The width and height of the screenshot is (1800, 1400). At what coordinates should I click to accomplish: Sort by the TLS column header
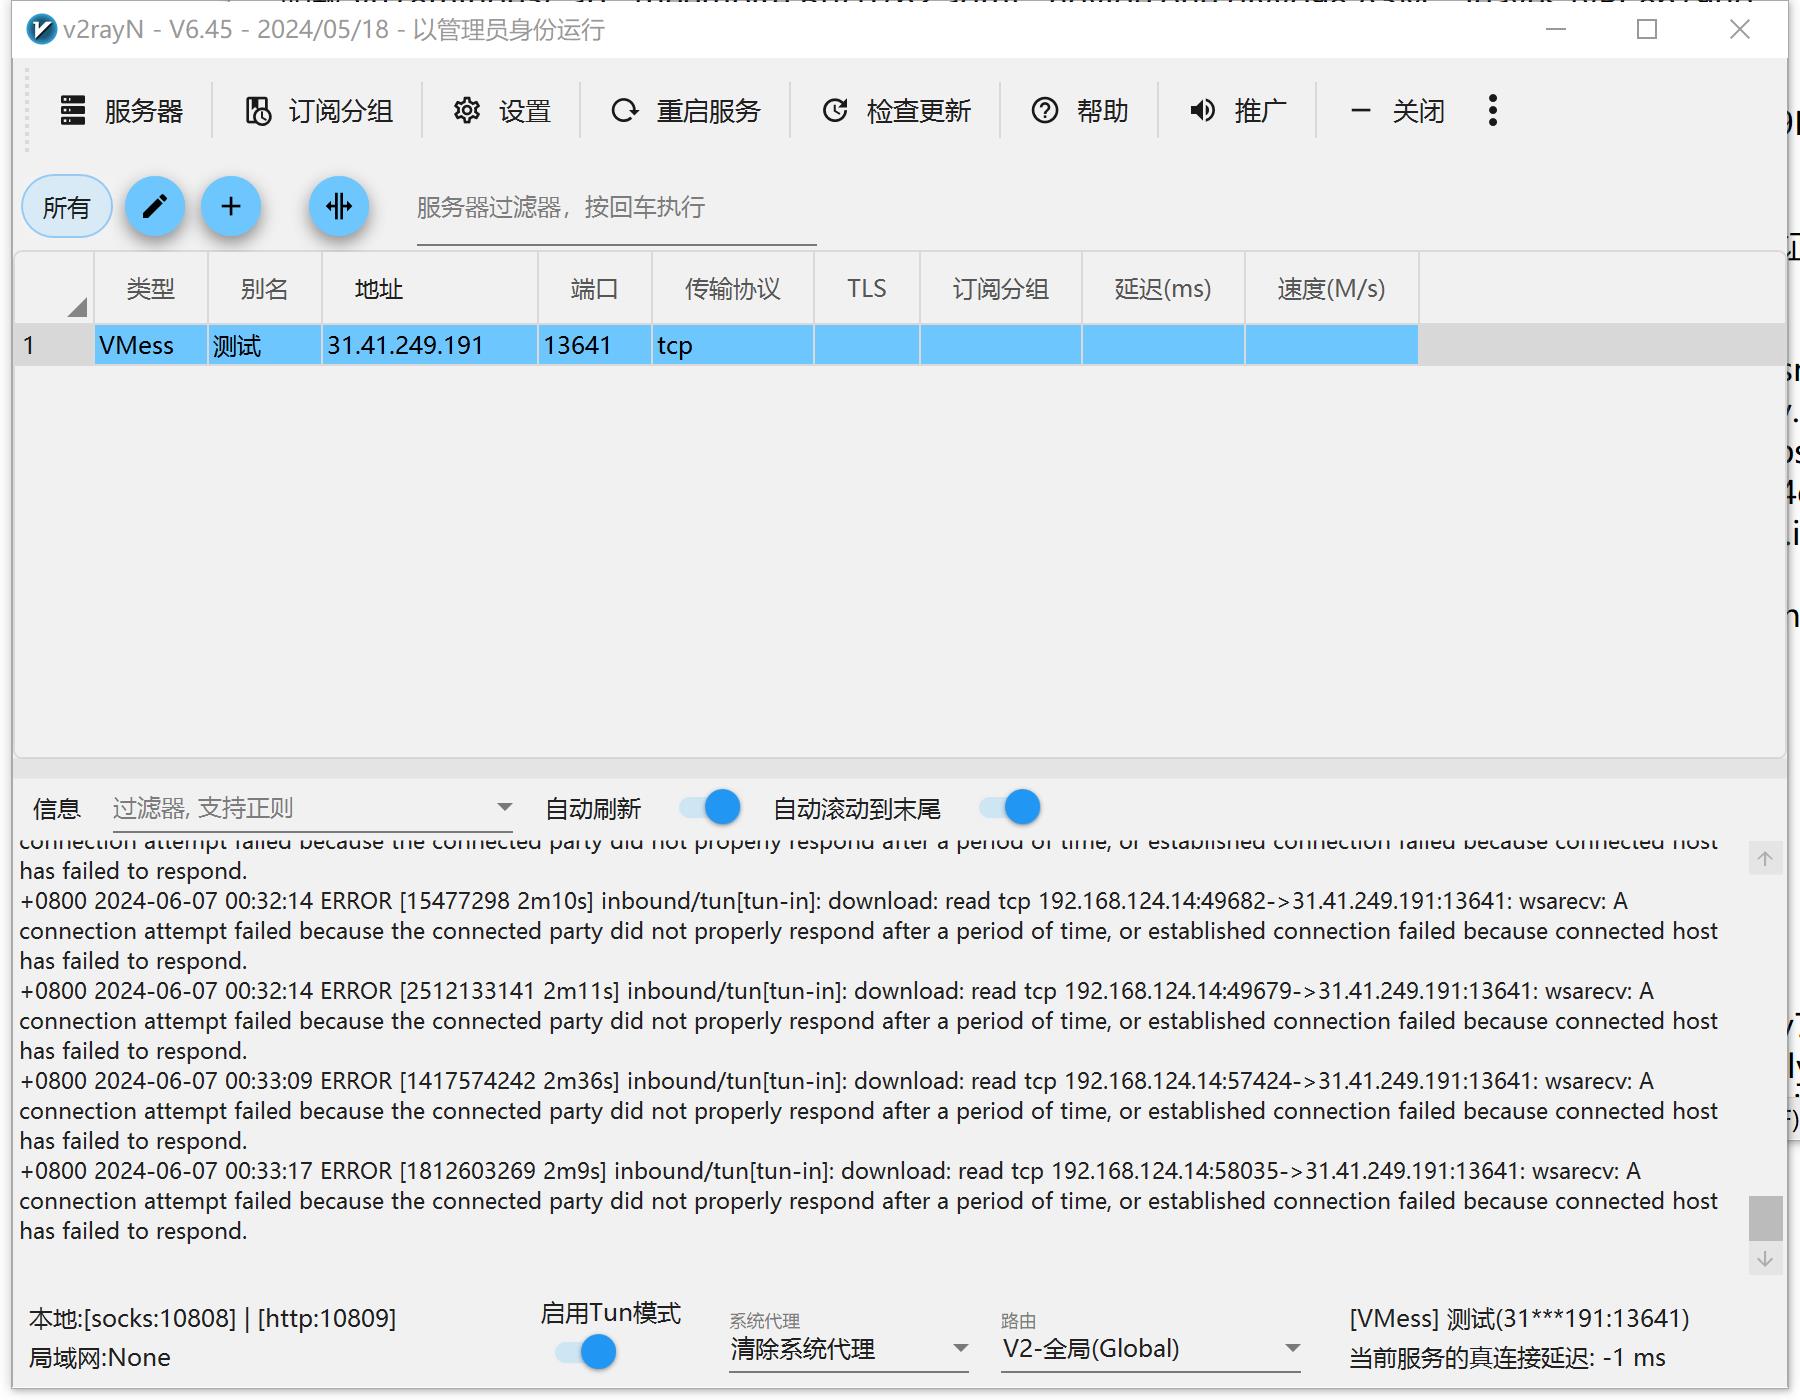coord(867,289)
